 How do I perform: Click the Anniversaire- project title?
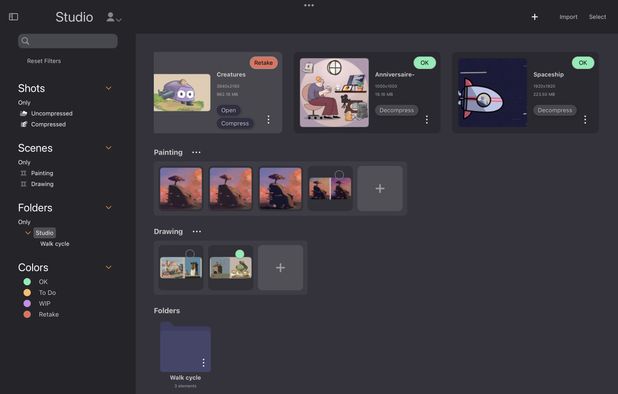coord(395,74)
